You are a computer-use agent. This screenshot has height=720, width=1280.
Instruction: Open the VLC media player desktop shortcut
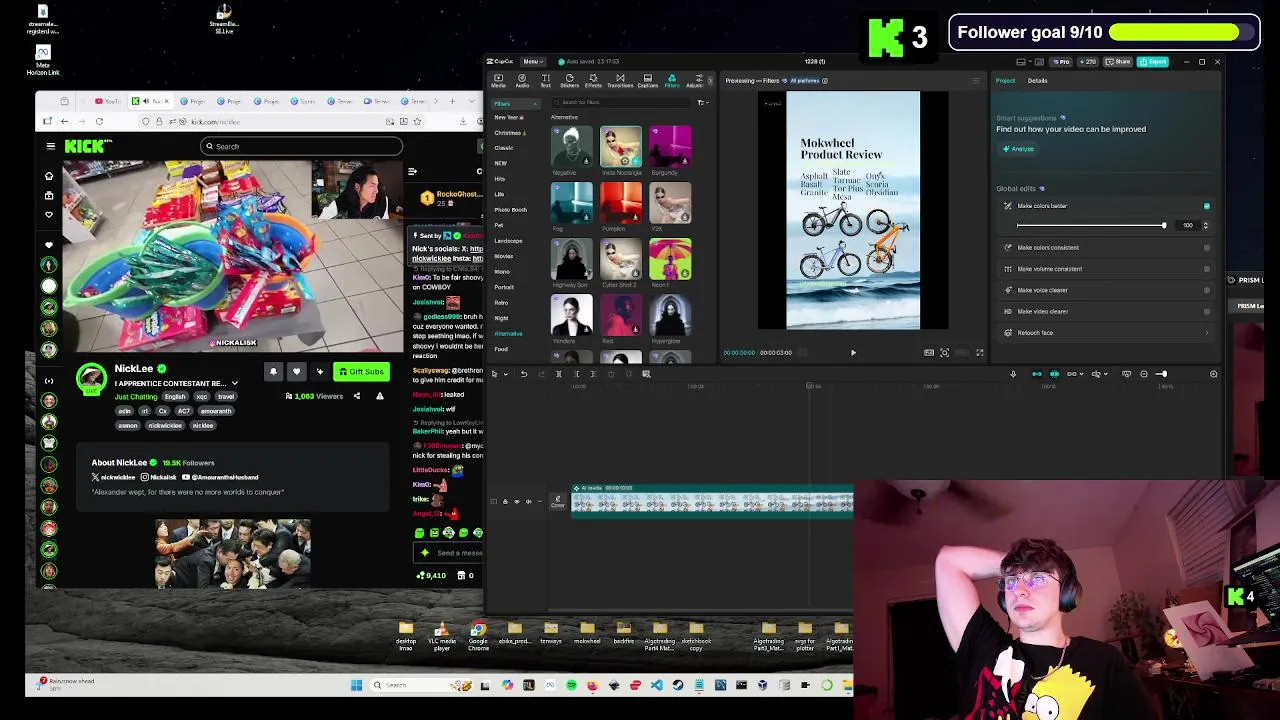pos(441,634)
